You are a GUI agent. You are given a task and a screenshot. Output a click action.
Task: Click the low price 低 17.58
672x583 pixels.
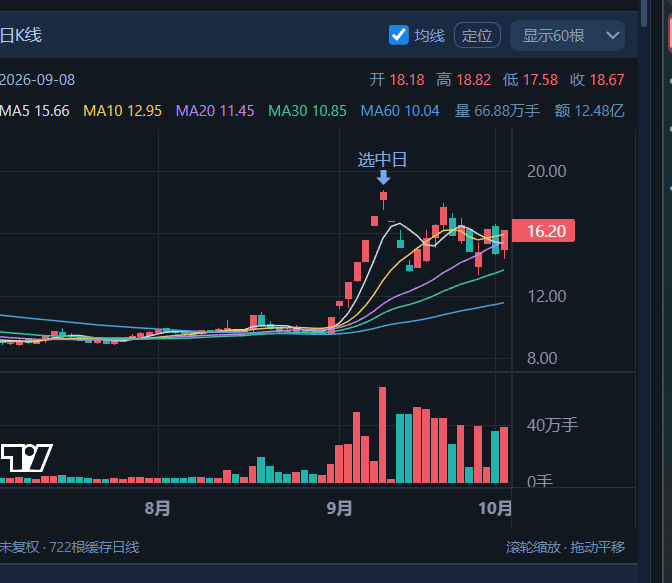[531, 80]
